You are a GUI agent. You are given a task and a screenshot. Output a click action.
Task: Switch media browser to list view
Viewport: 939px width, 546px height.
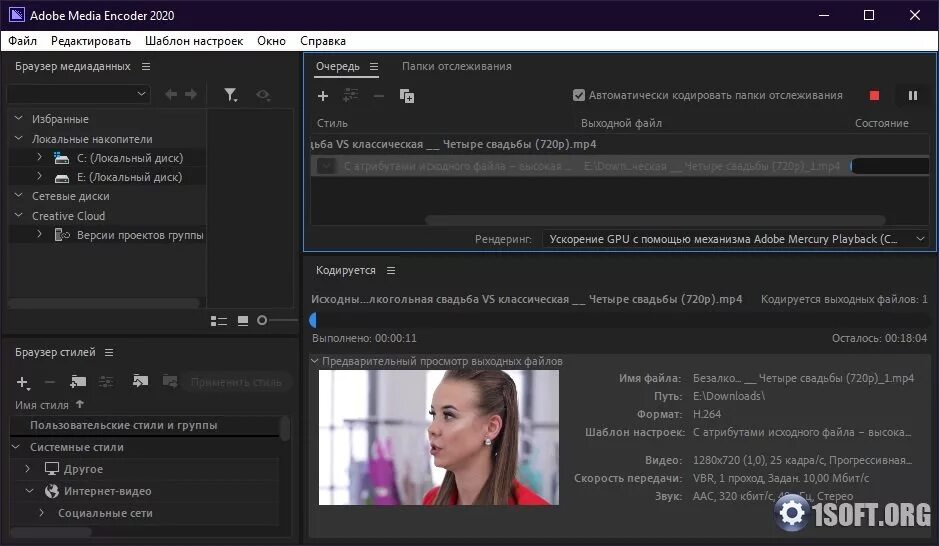coord(219,321)
